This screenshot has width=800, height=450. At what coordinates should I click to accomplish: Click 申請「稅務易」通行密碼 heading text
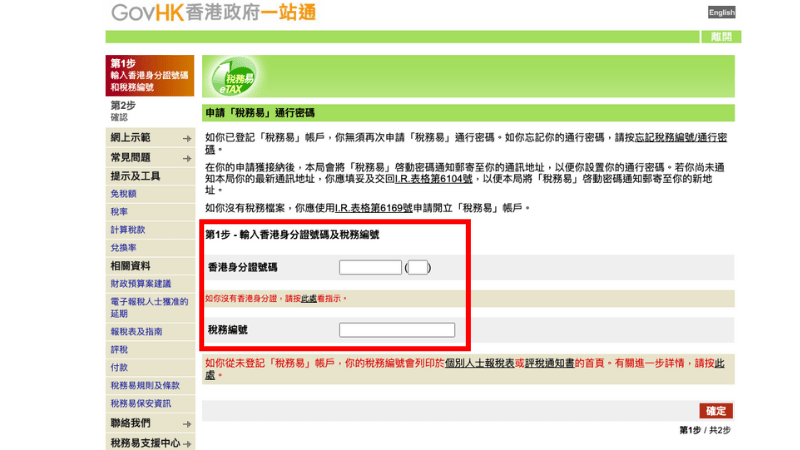coord(260,113)
